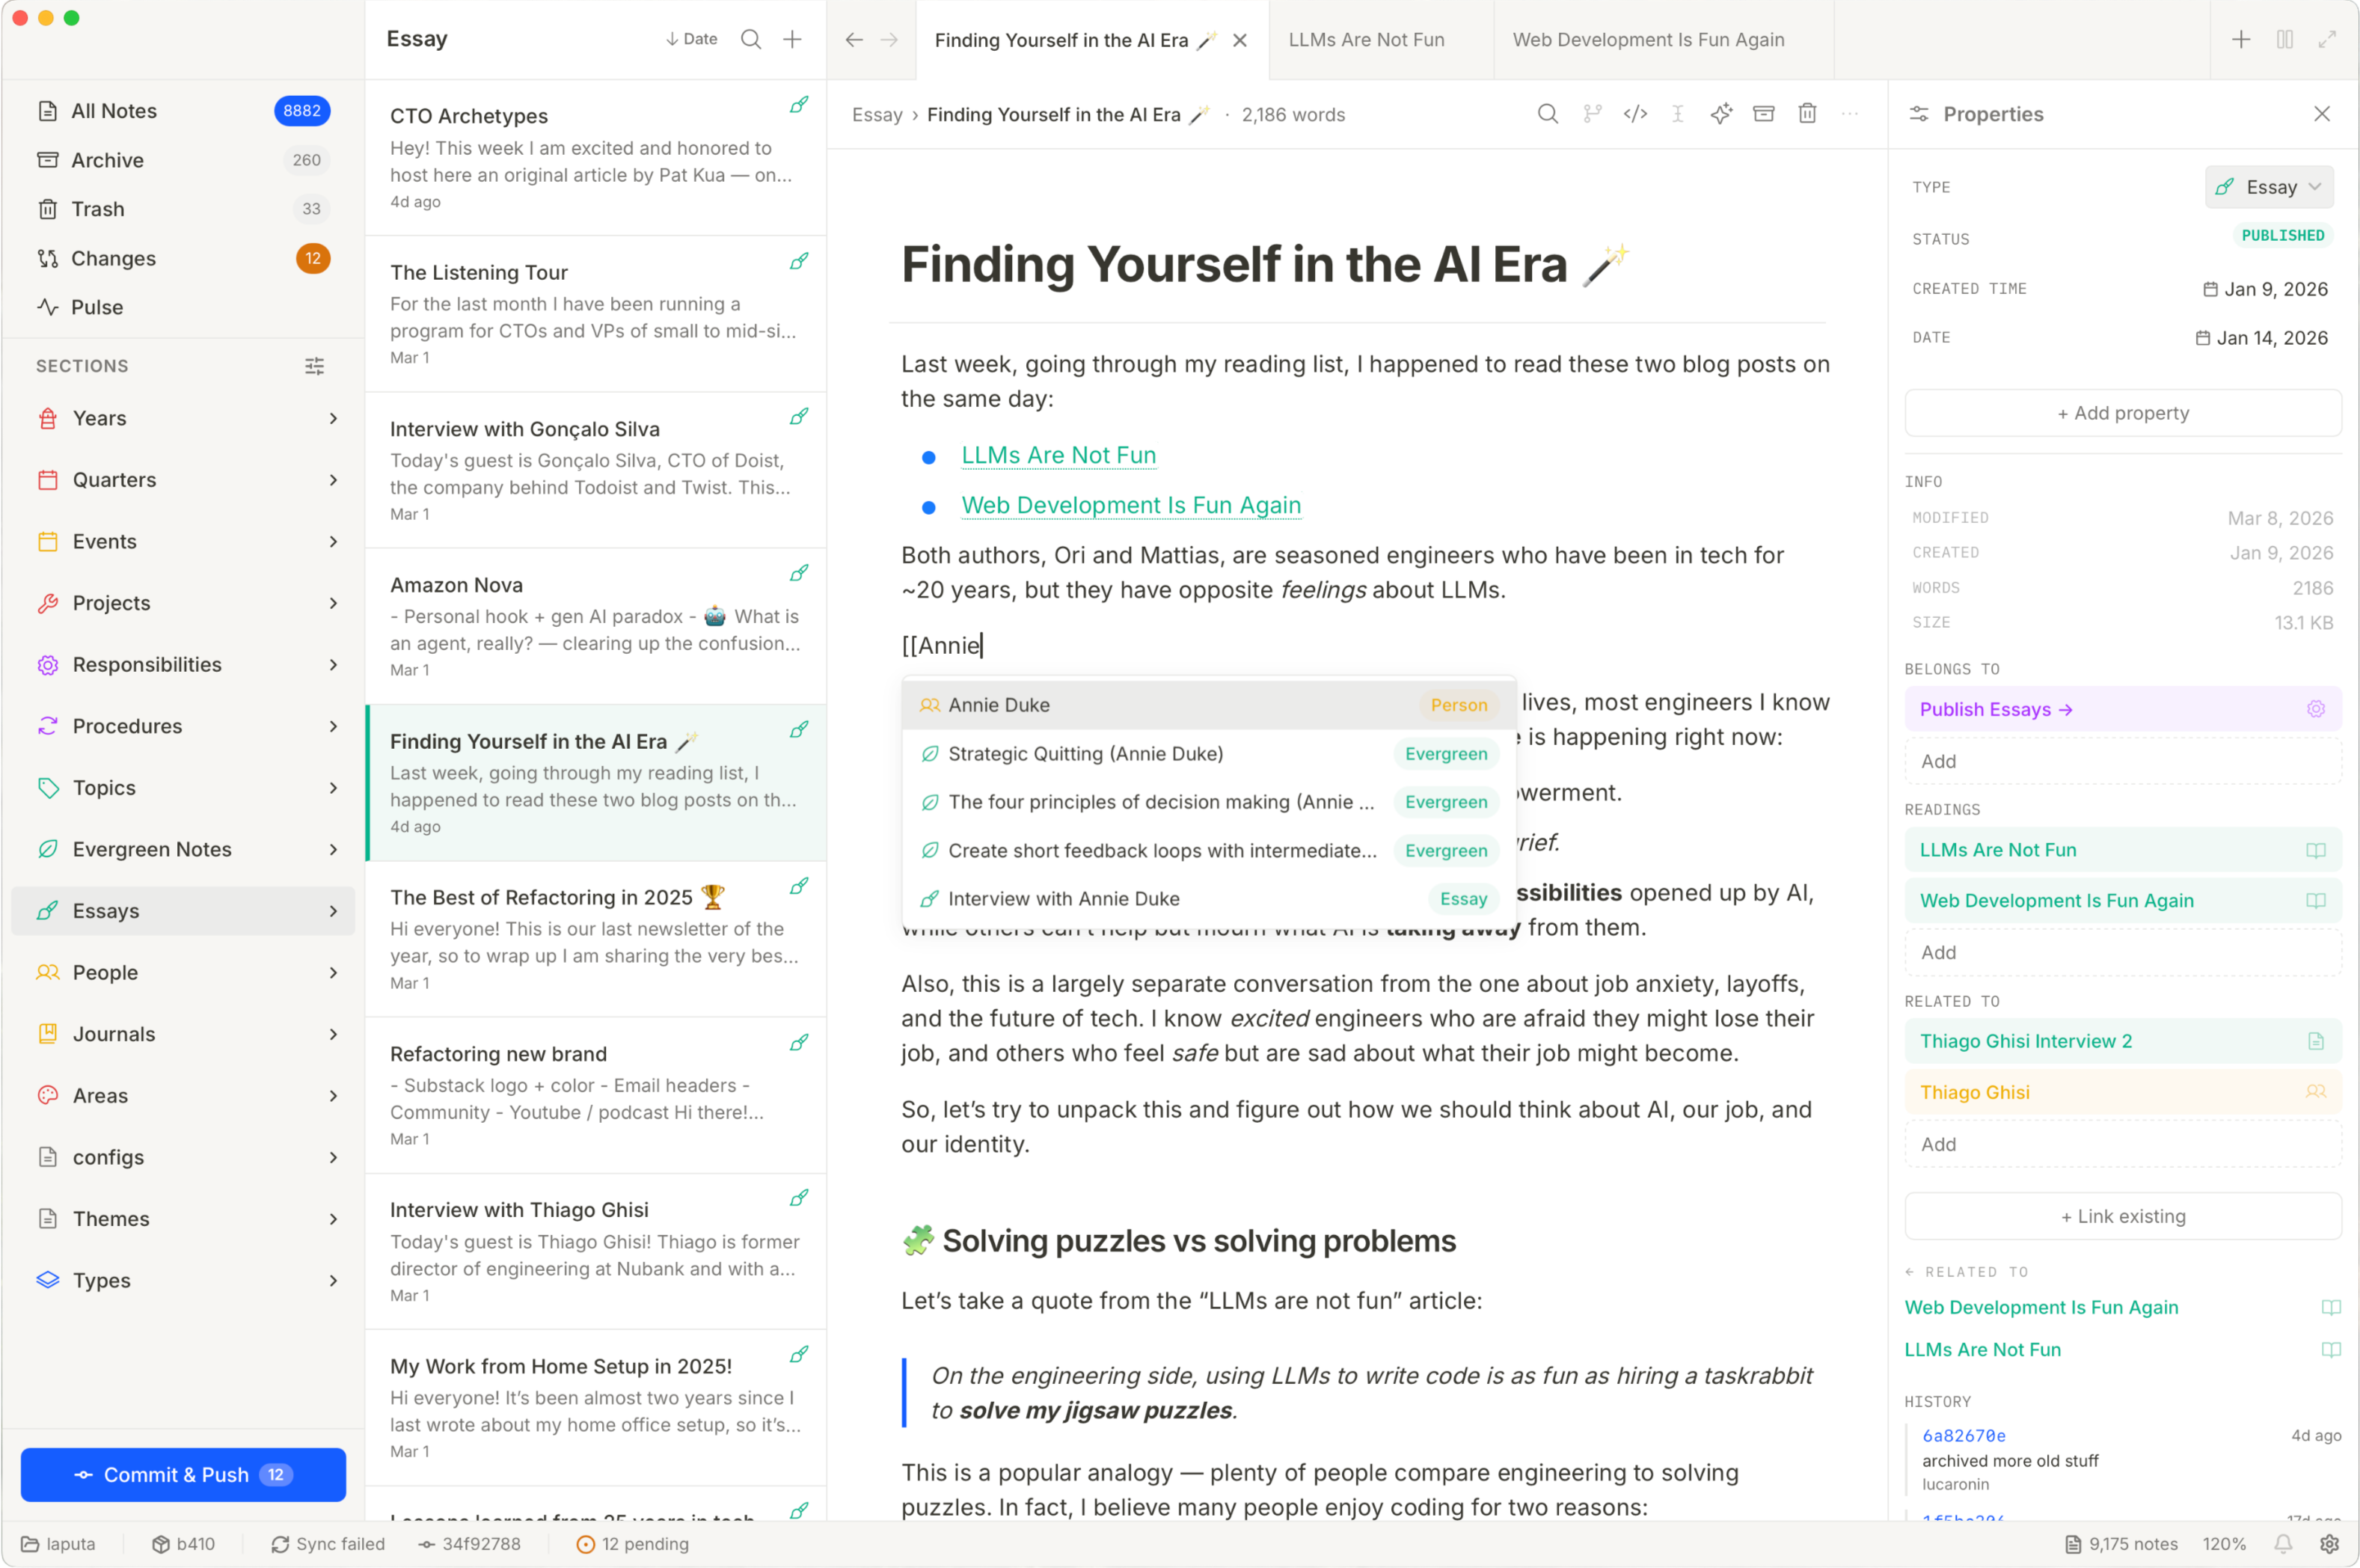2360x1568 pixels.
Task: Toggle split view layout icon
Action: pos(2285,39)
